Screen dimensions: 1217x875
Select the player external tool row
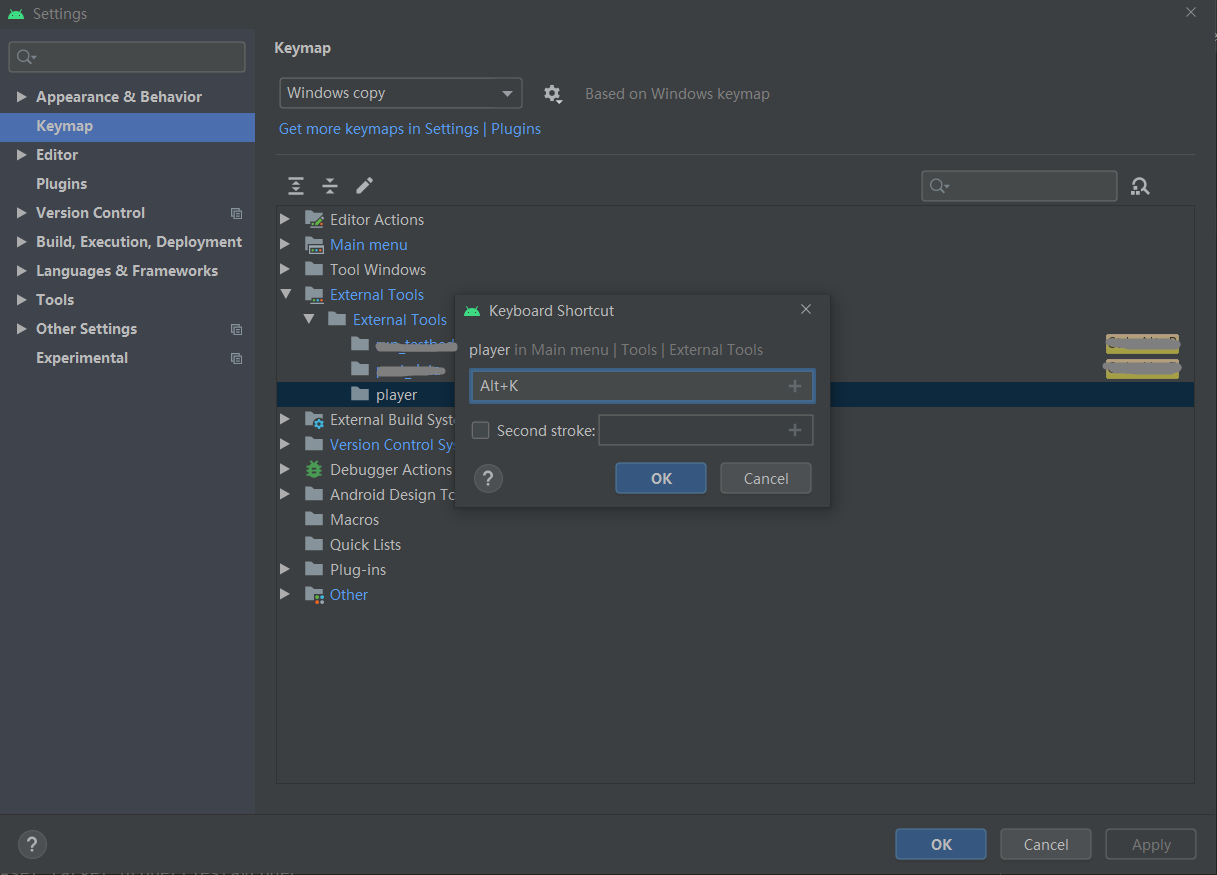tap(735, 395)
